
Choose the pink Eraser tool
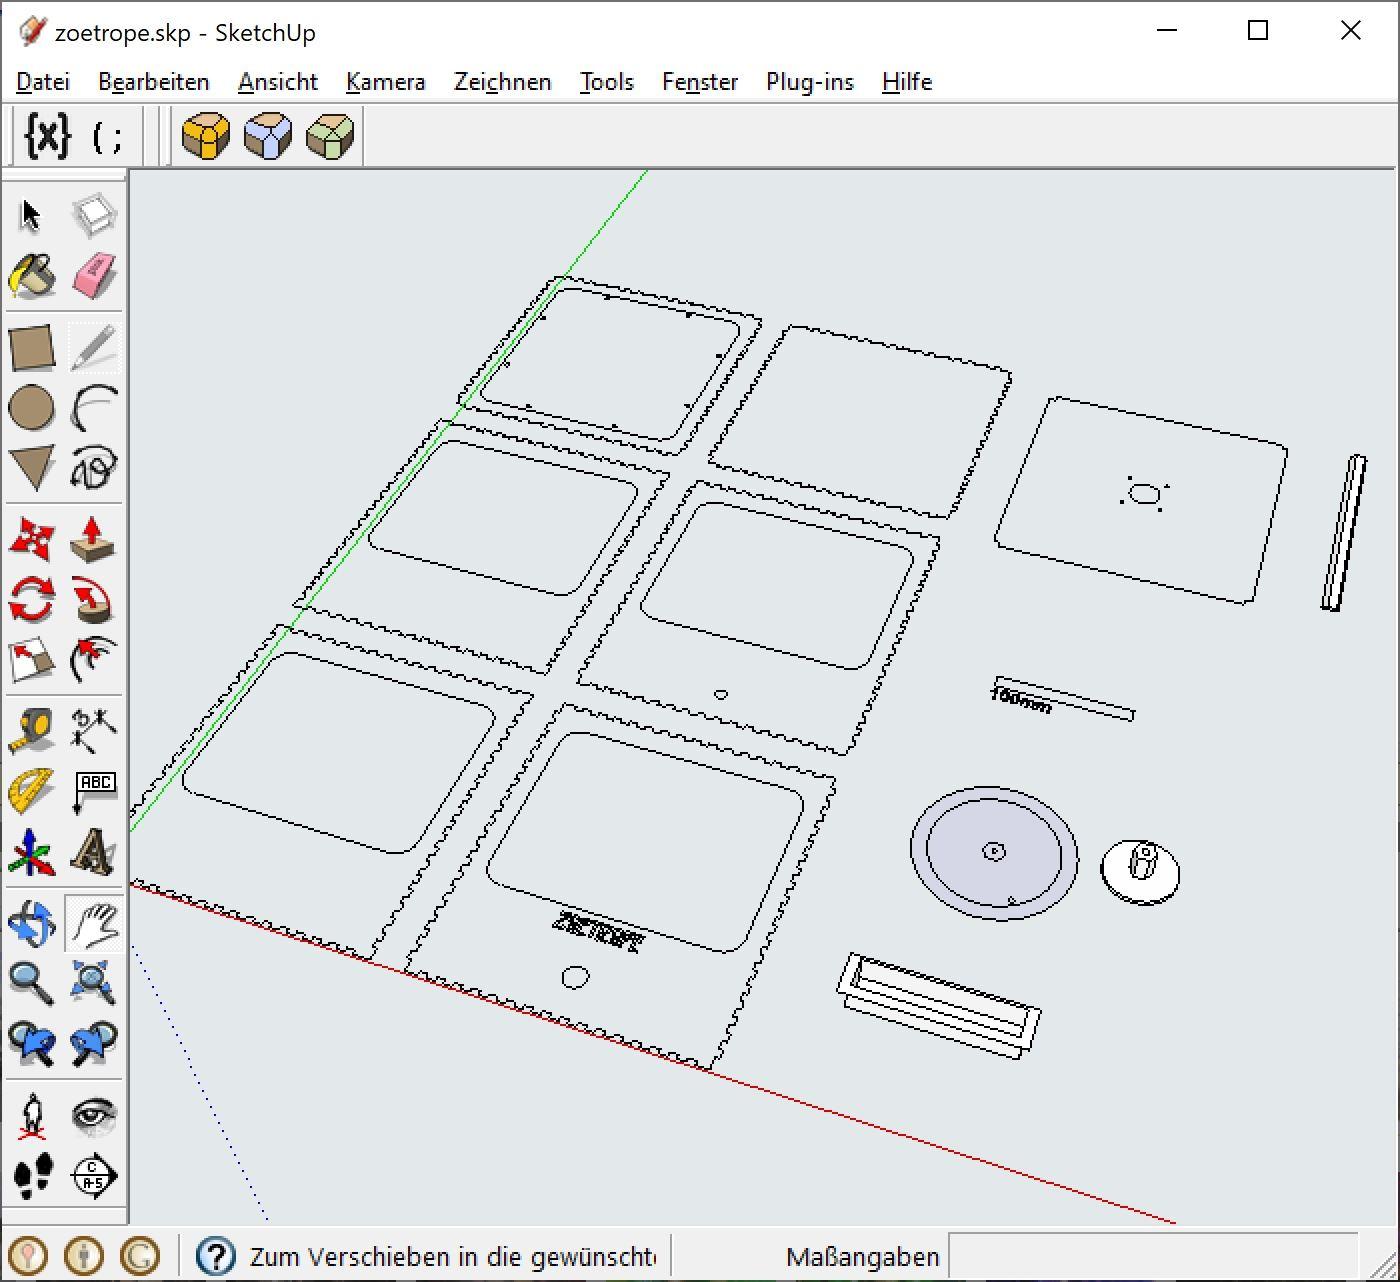[94, 276]
